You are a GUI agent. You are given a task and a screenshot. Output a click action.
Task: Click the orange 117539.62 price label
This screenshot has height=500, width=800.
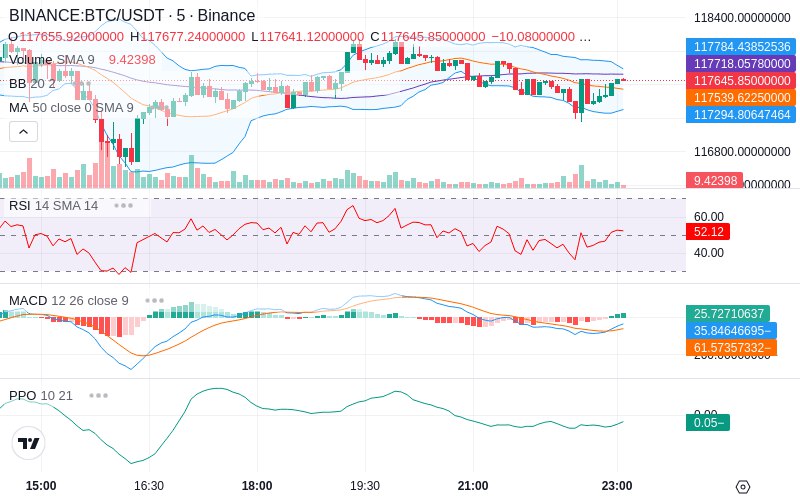pos(741,97)
